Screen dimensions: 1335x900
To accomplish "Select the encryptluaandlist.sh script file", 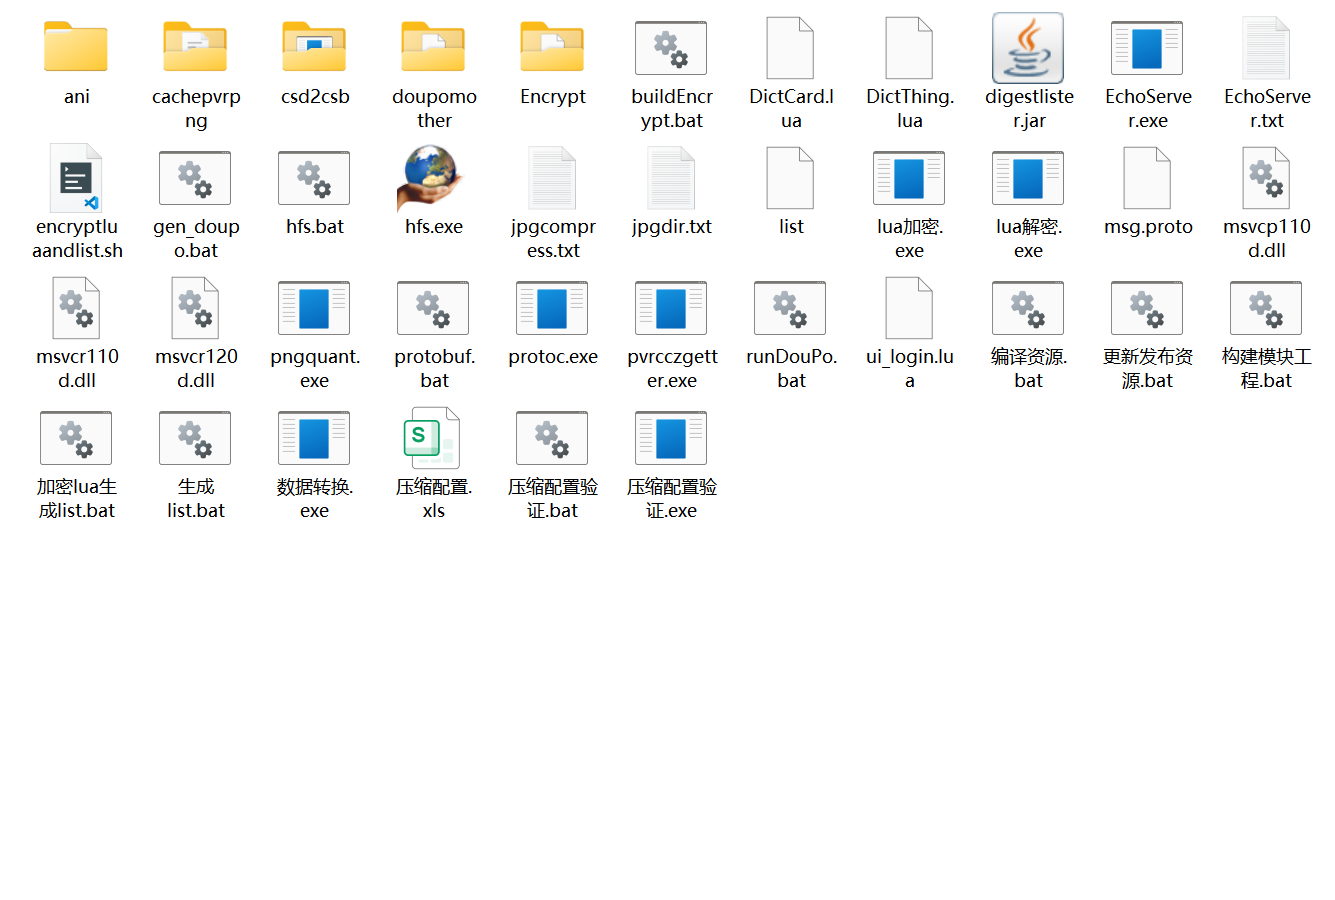I will tap(76, 178).
